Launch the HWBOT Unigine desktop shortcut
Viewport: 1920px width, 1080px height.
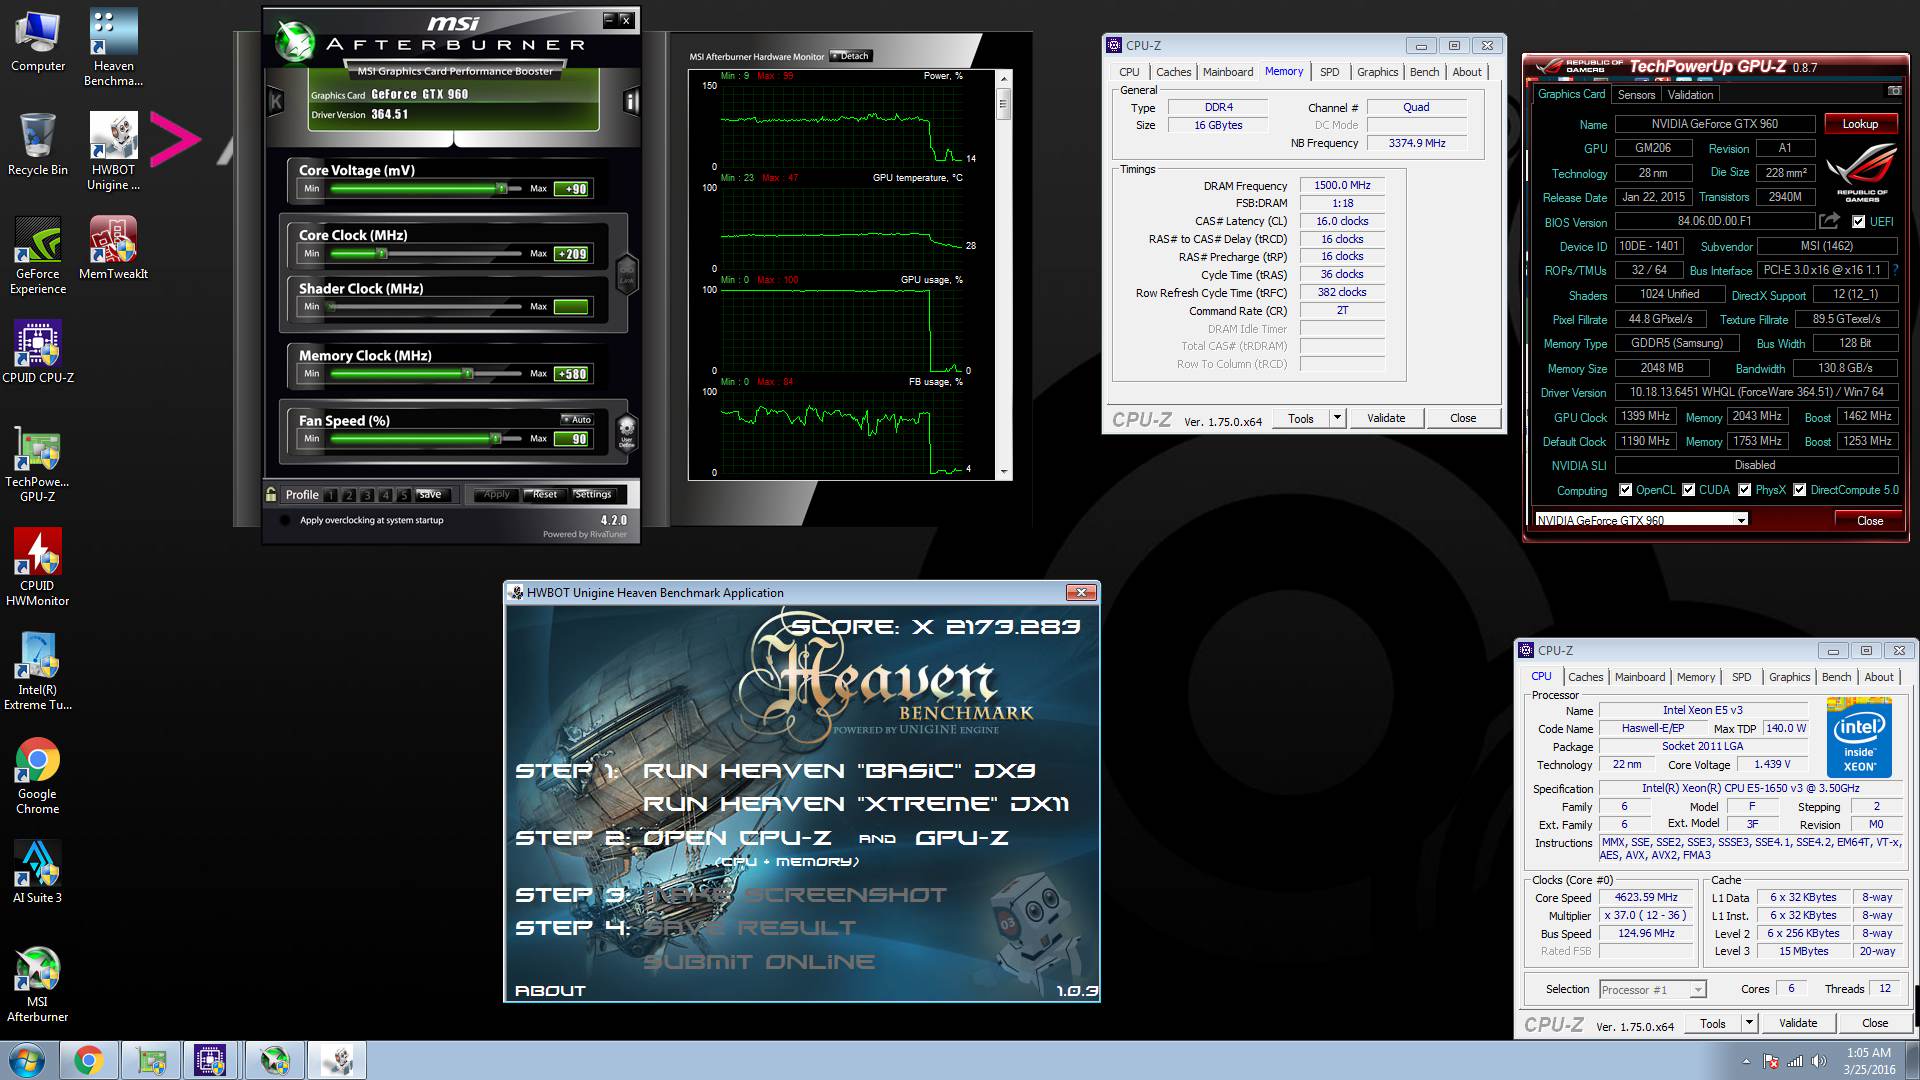tap(113, 152)
